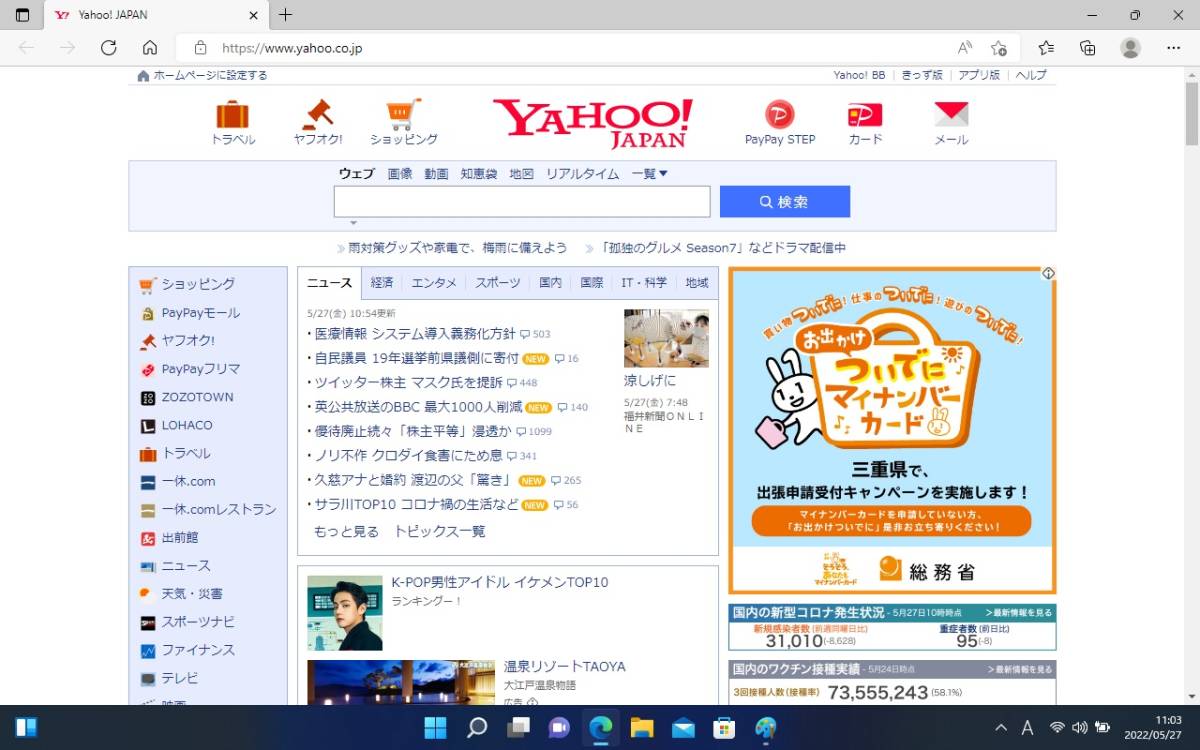The width and height of the screenshot is (1200, 750).
Task: Open File Explorer from taskbar
Action: 642,727
